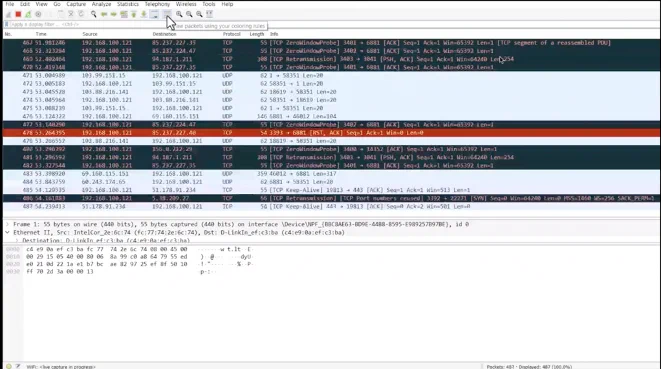Toggle packet colorization by coloring rules
Image resolution: width=662 pixels, height=370 pixels.
[167, 14]
